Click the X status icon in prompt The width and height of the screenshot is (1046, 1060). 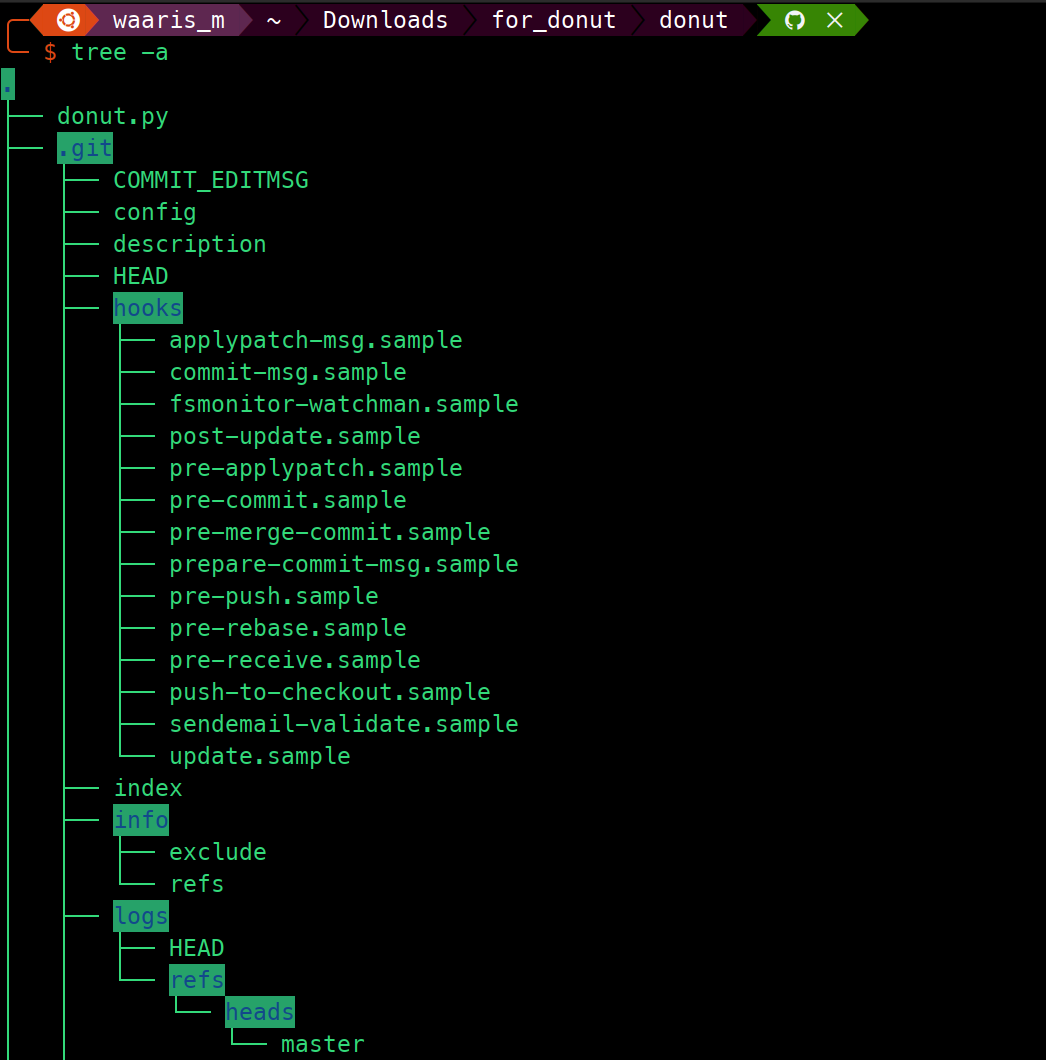835,20
